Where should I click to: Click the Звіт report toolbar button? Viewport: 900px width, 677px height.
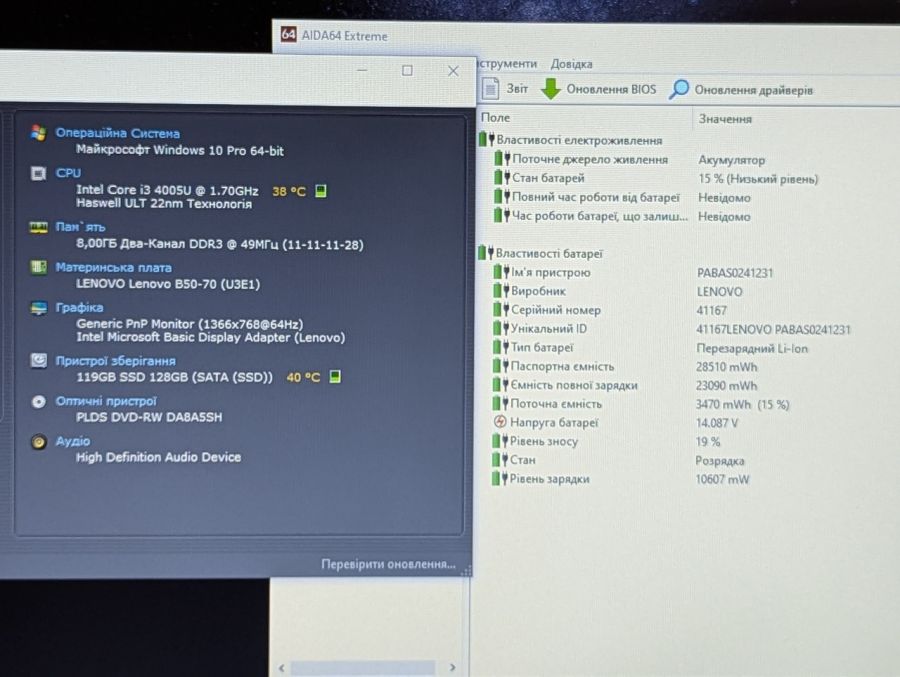click(505, 88)
